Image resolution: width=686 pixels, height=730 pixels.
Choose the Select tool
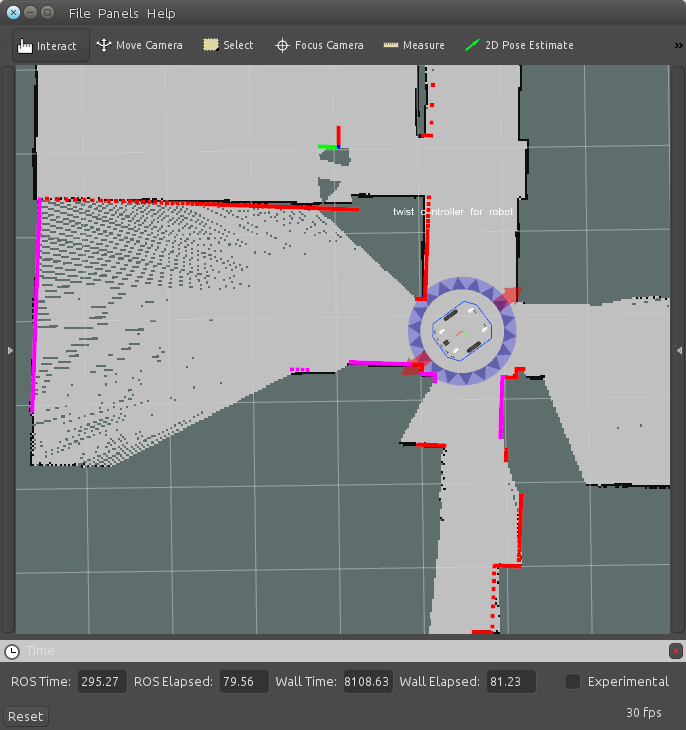click(228, 45)
